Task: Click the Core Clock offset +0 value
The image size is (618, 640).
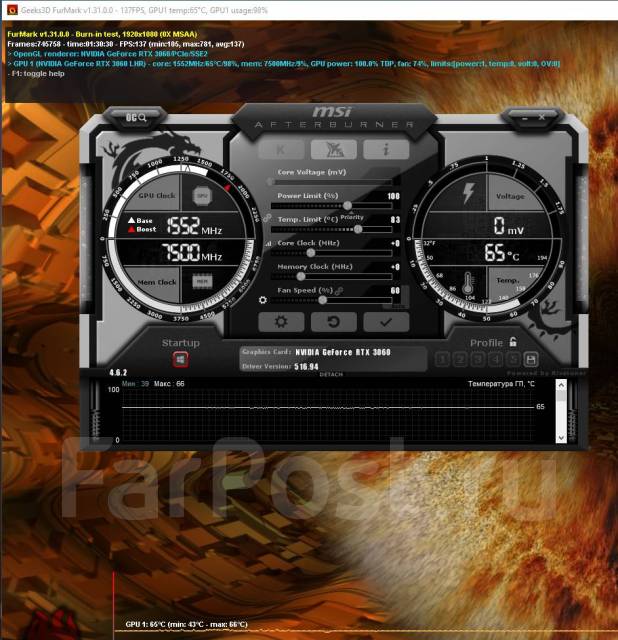Action: coord(396,243)
